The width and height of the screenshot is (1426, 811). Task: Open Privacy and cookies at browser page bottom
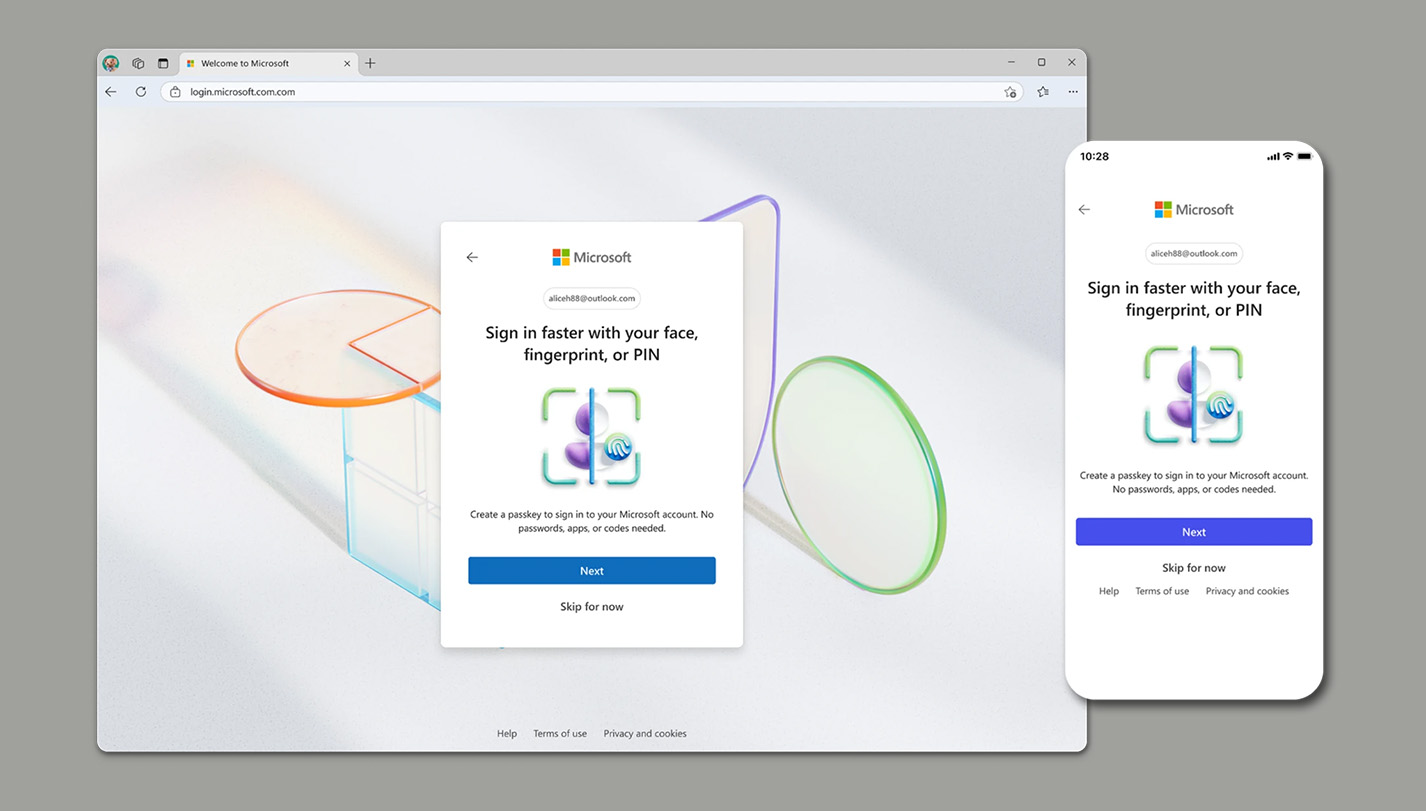[x=645, y=734]
